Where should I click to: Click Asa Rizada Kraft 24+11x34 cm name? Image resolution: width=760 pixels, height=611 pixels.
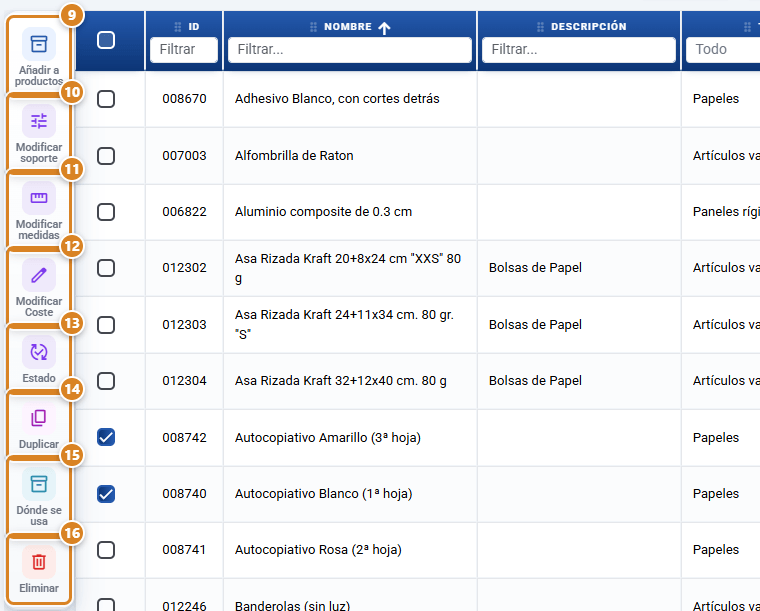click(x=344, y=324)
